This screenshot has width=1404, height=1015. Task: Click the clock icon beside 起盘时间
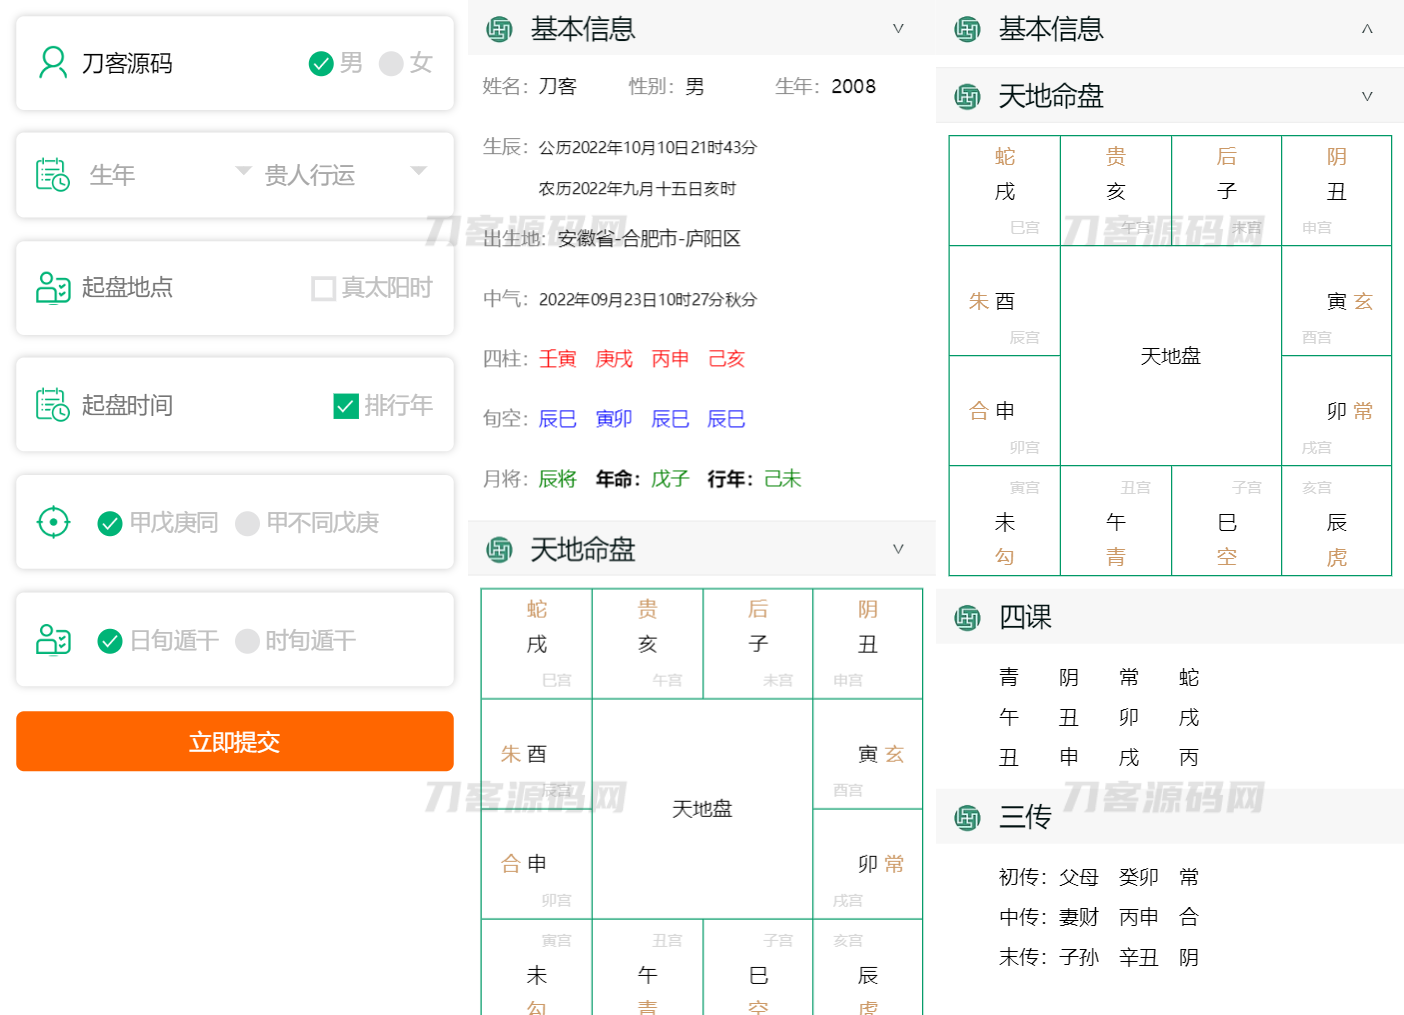pyautogui.click(x=52, y=404)
